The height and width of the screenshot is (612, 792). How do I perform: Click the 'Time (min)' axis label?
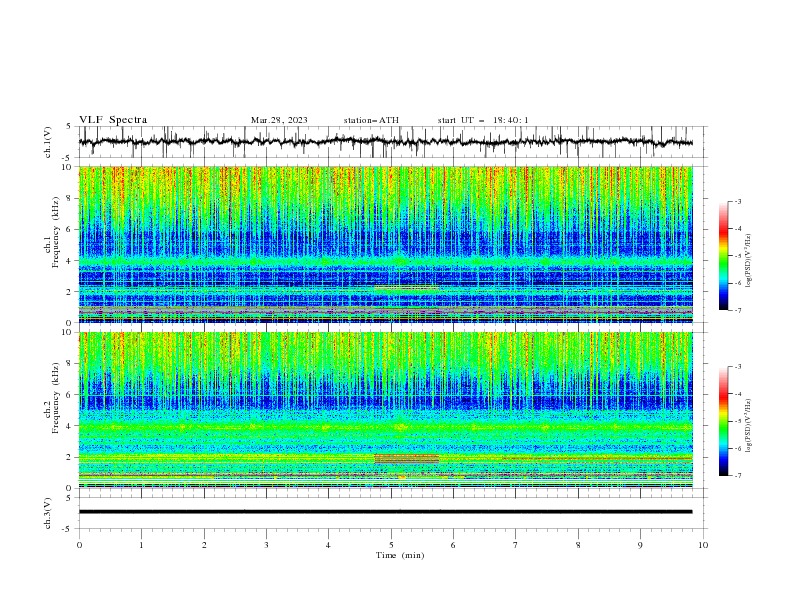coord(400,555)
